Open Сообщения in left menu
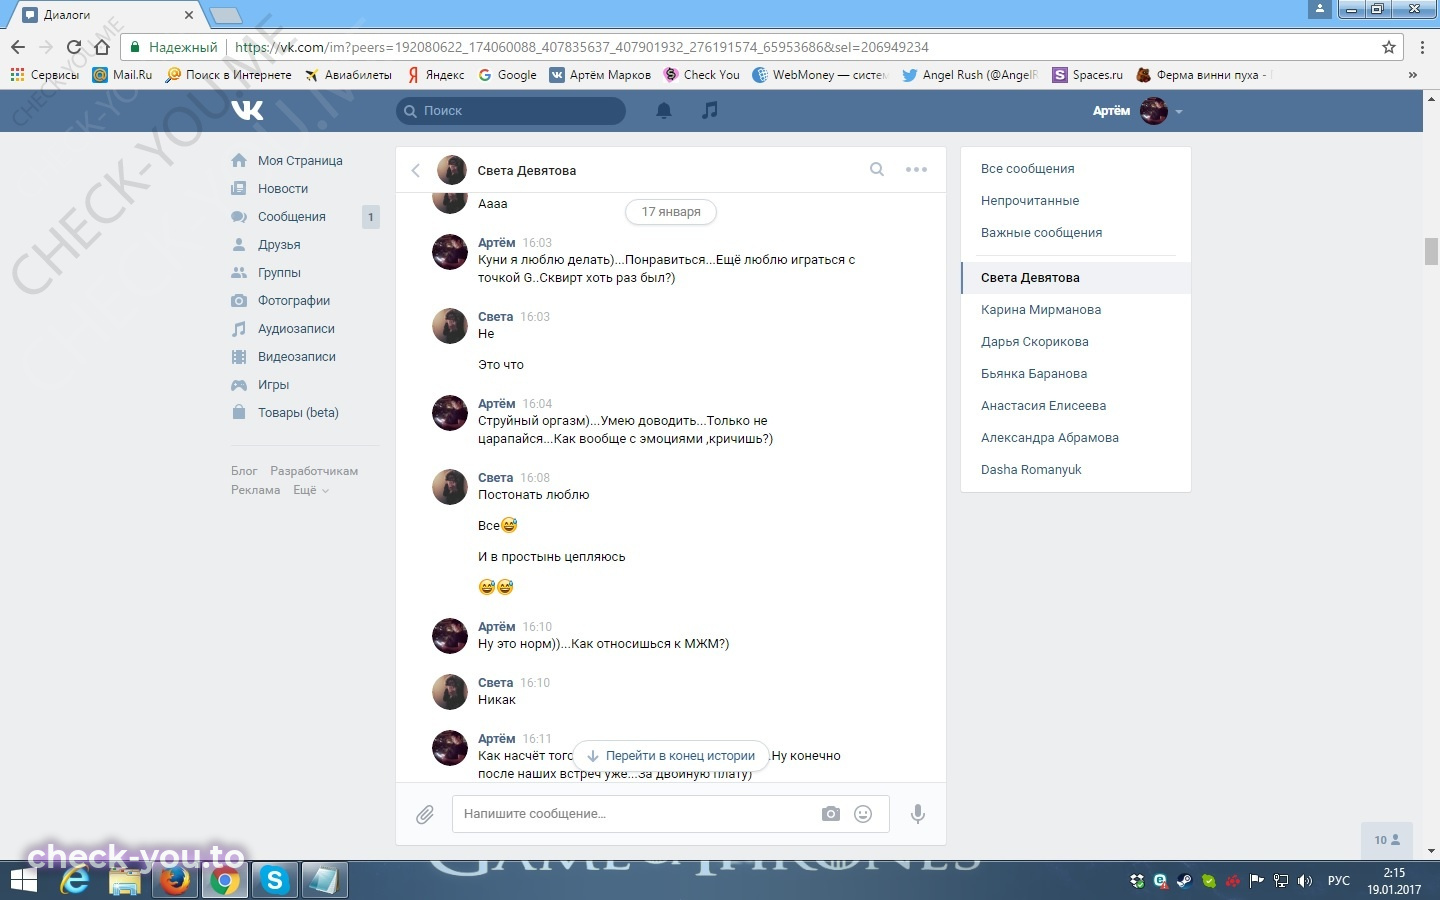Viewport: 1440px width, 900px height. click(x=292, y=216)
